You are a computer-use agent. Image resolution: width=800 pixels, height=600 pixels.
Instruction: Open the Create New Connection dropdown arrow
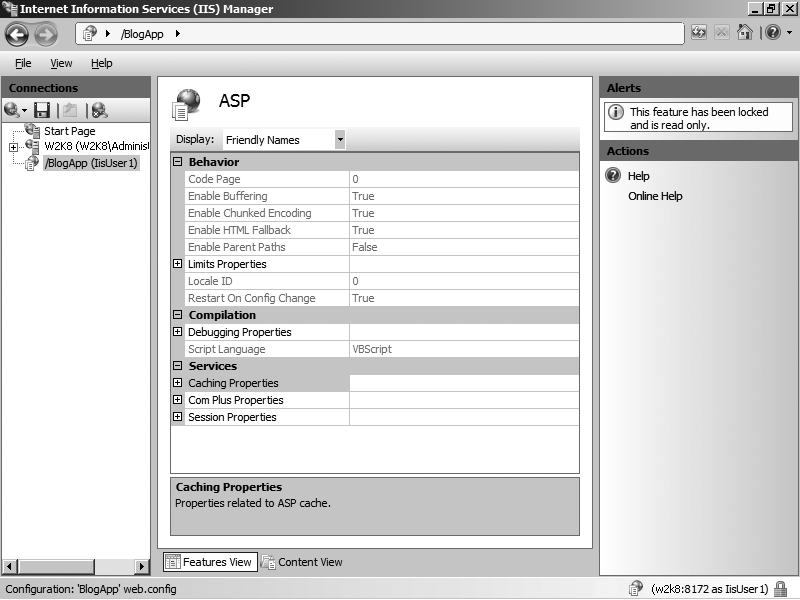pyautogui.click(x=24, y=110)
